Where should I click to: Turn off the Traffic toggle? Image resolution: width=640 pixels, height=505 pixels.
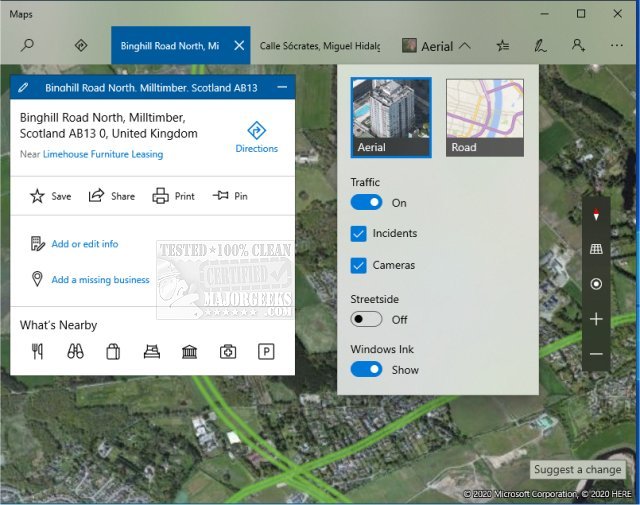366,203
